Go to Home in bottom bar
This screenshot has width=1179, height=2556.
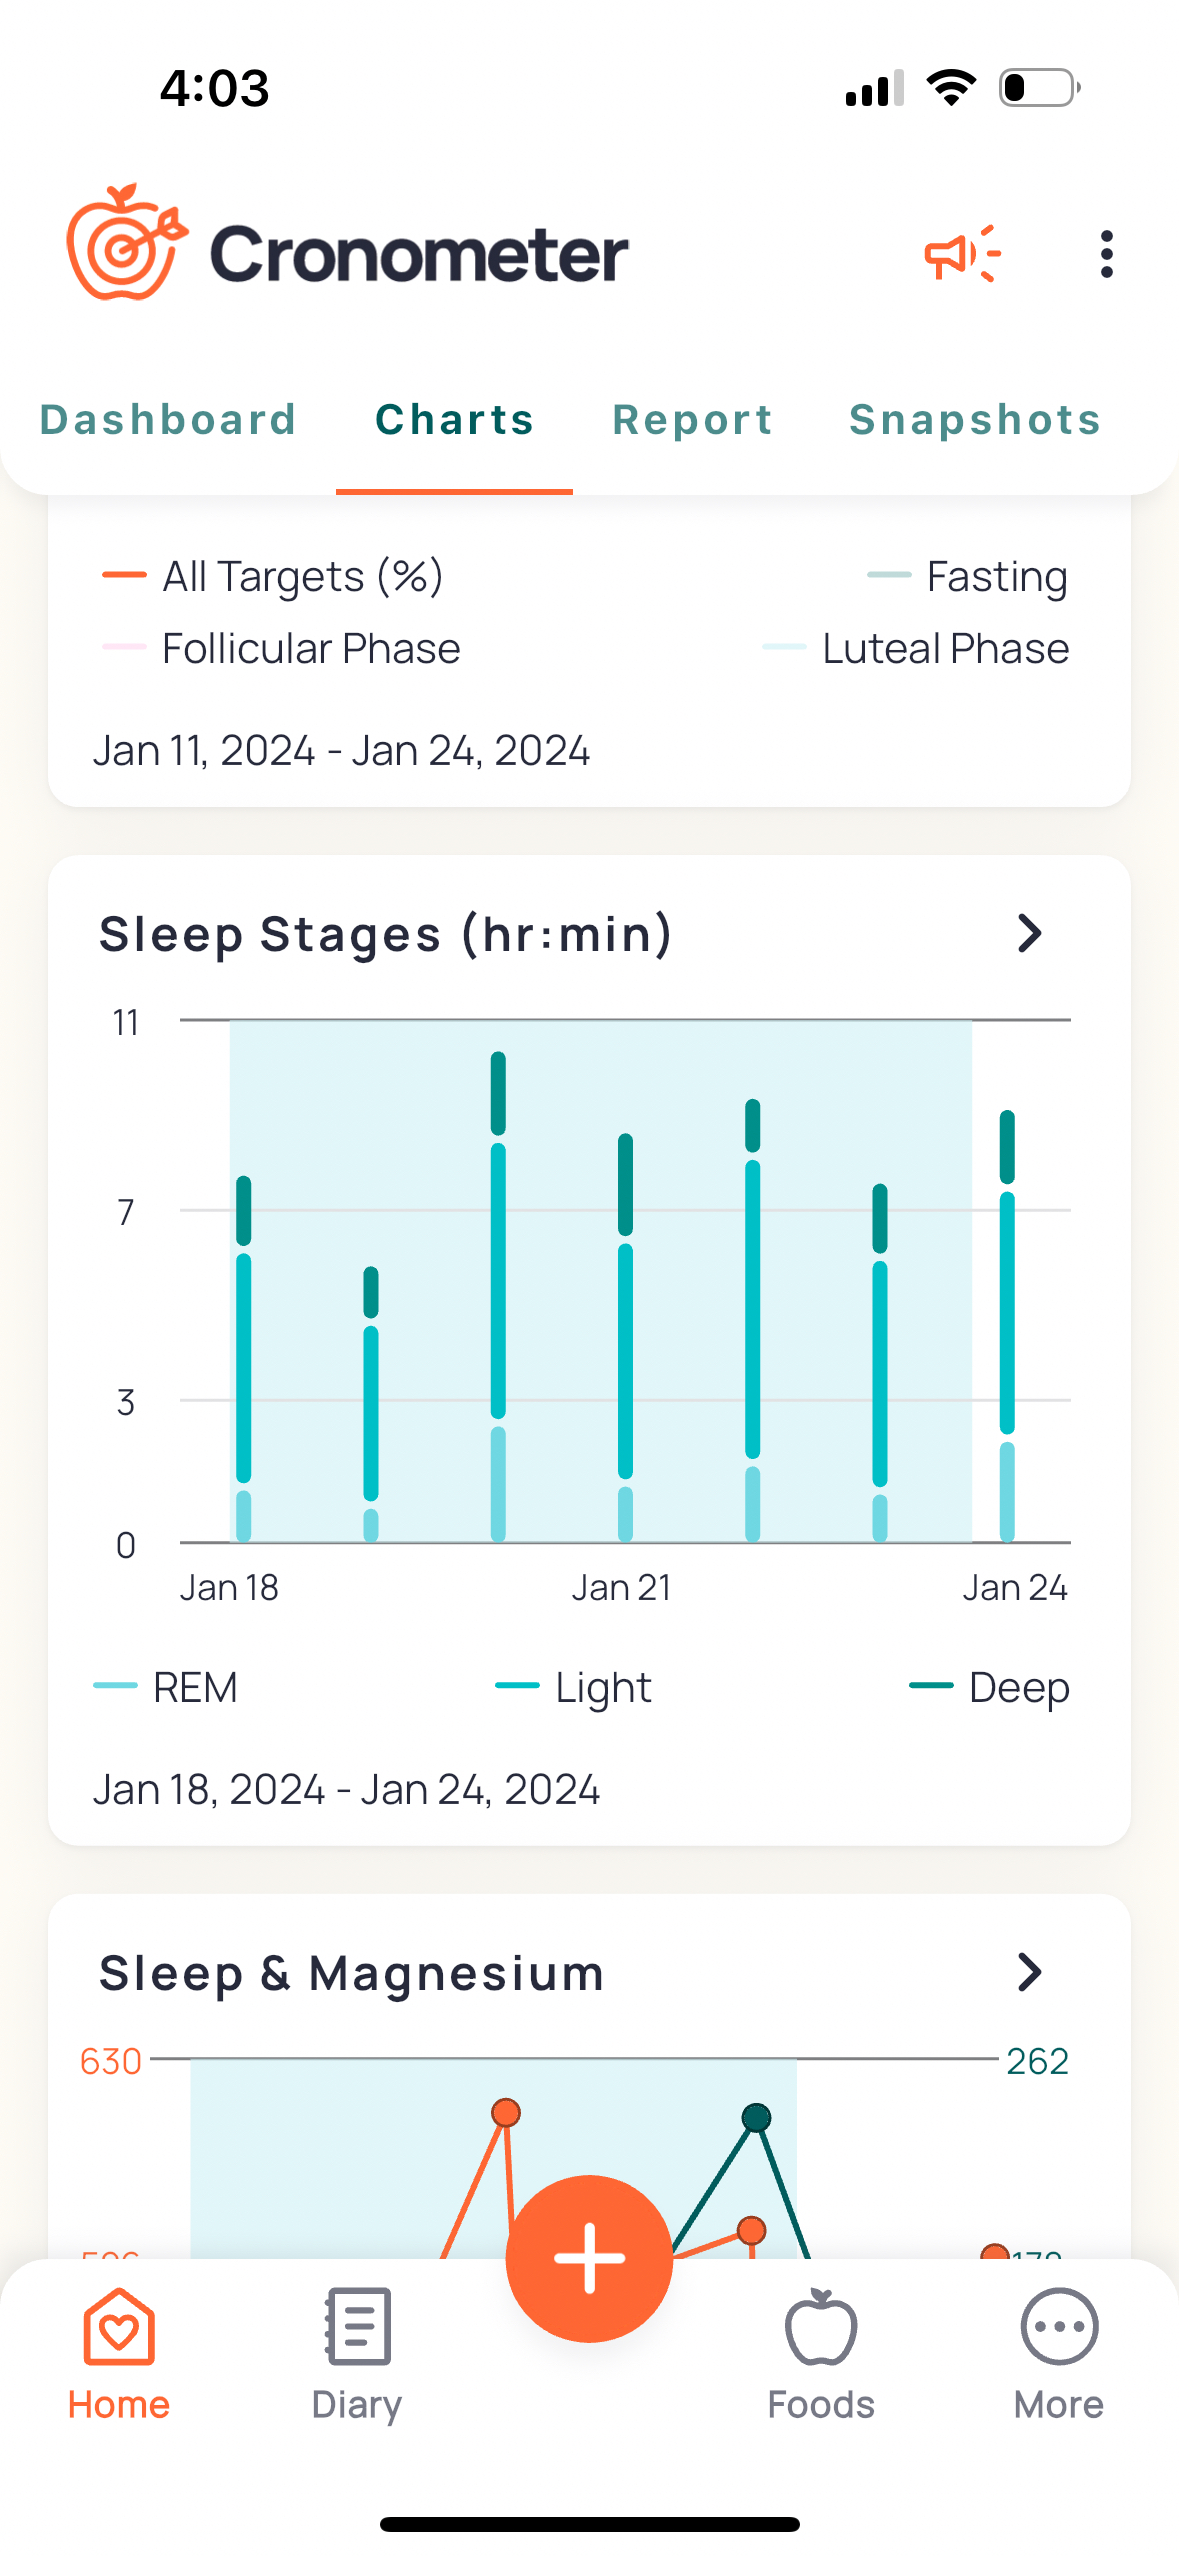[119, 2353]
